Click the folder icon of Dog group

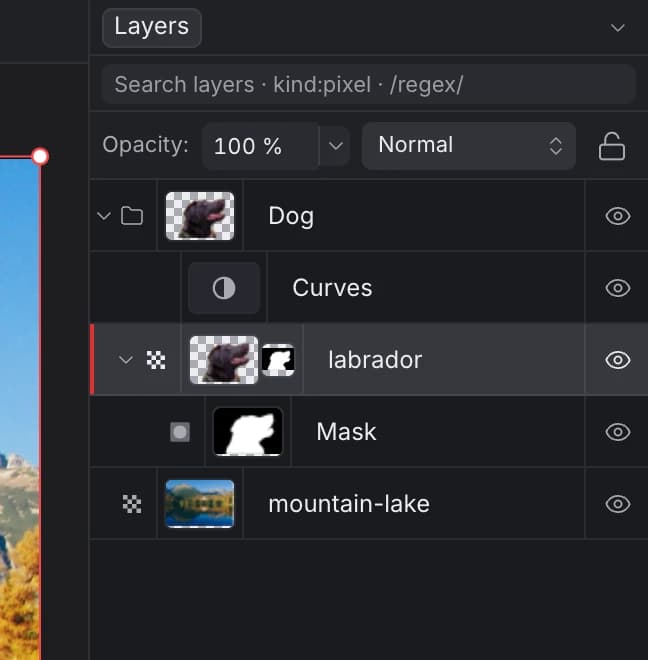point(132,216)
